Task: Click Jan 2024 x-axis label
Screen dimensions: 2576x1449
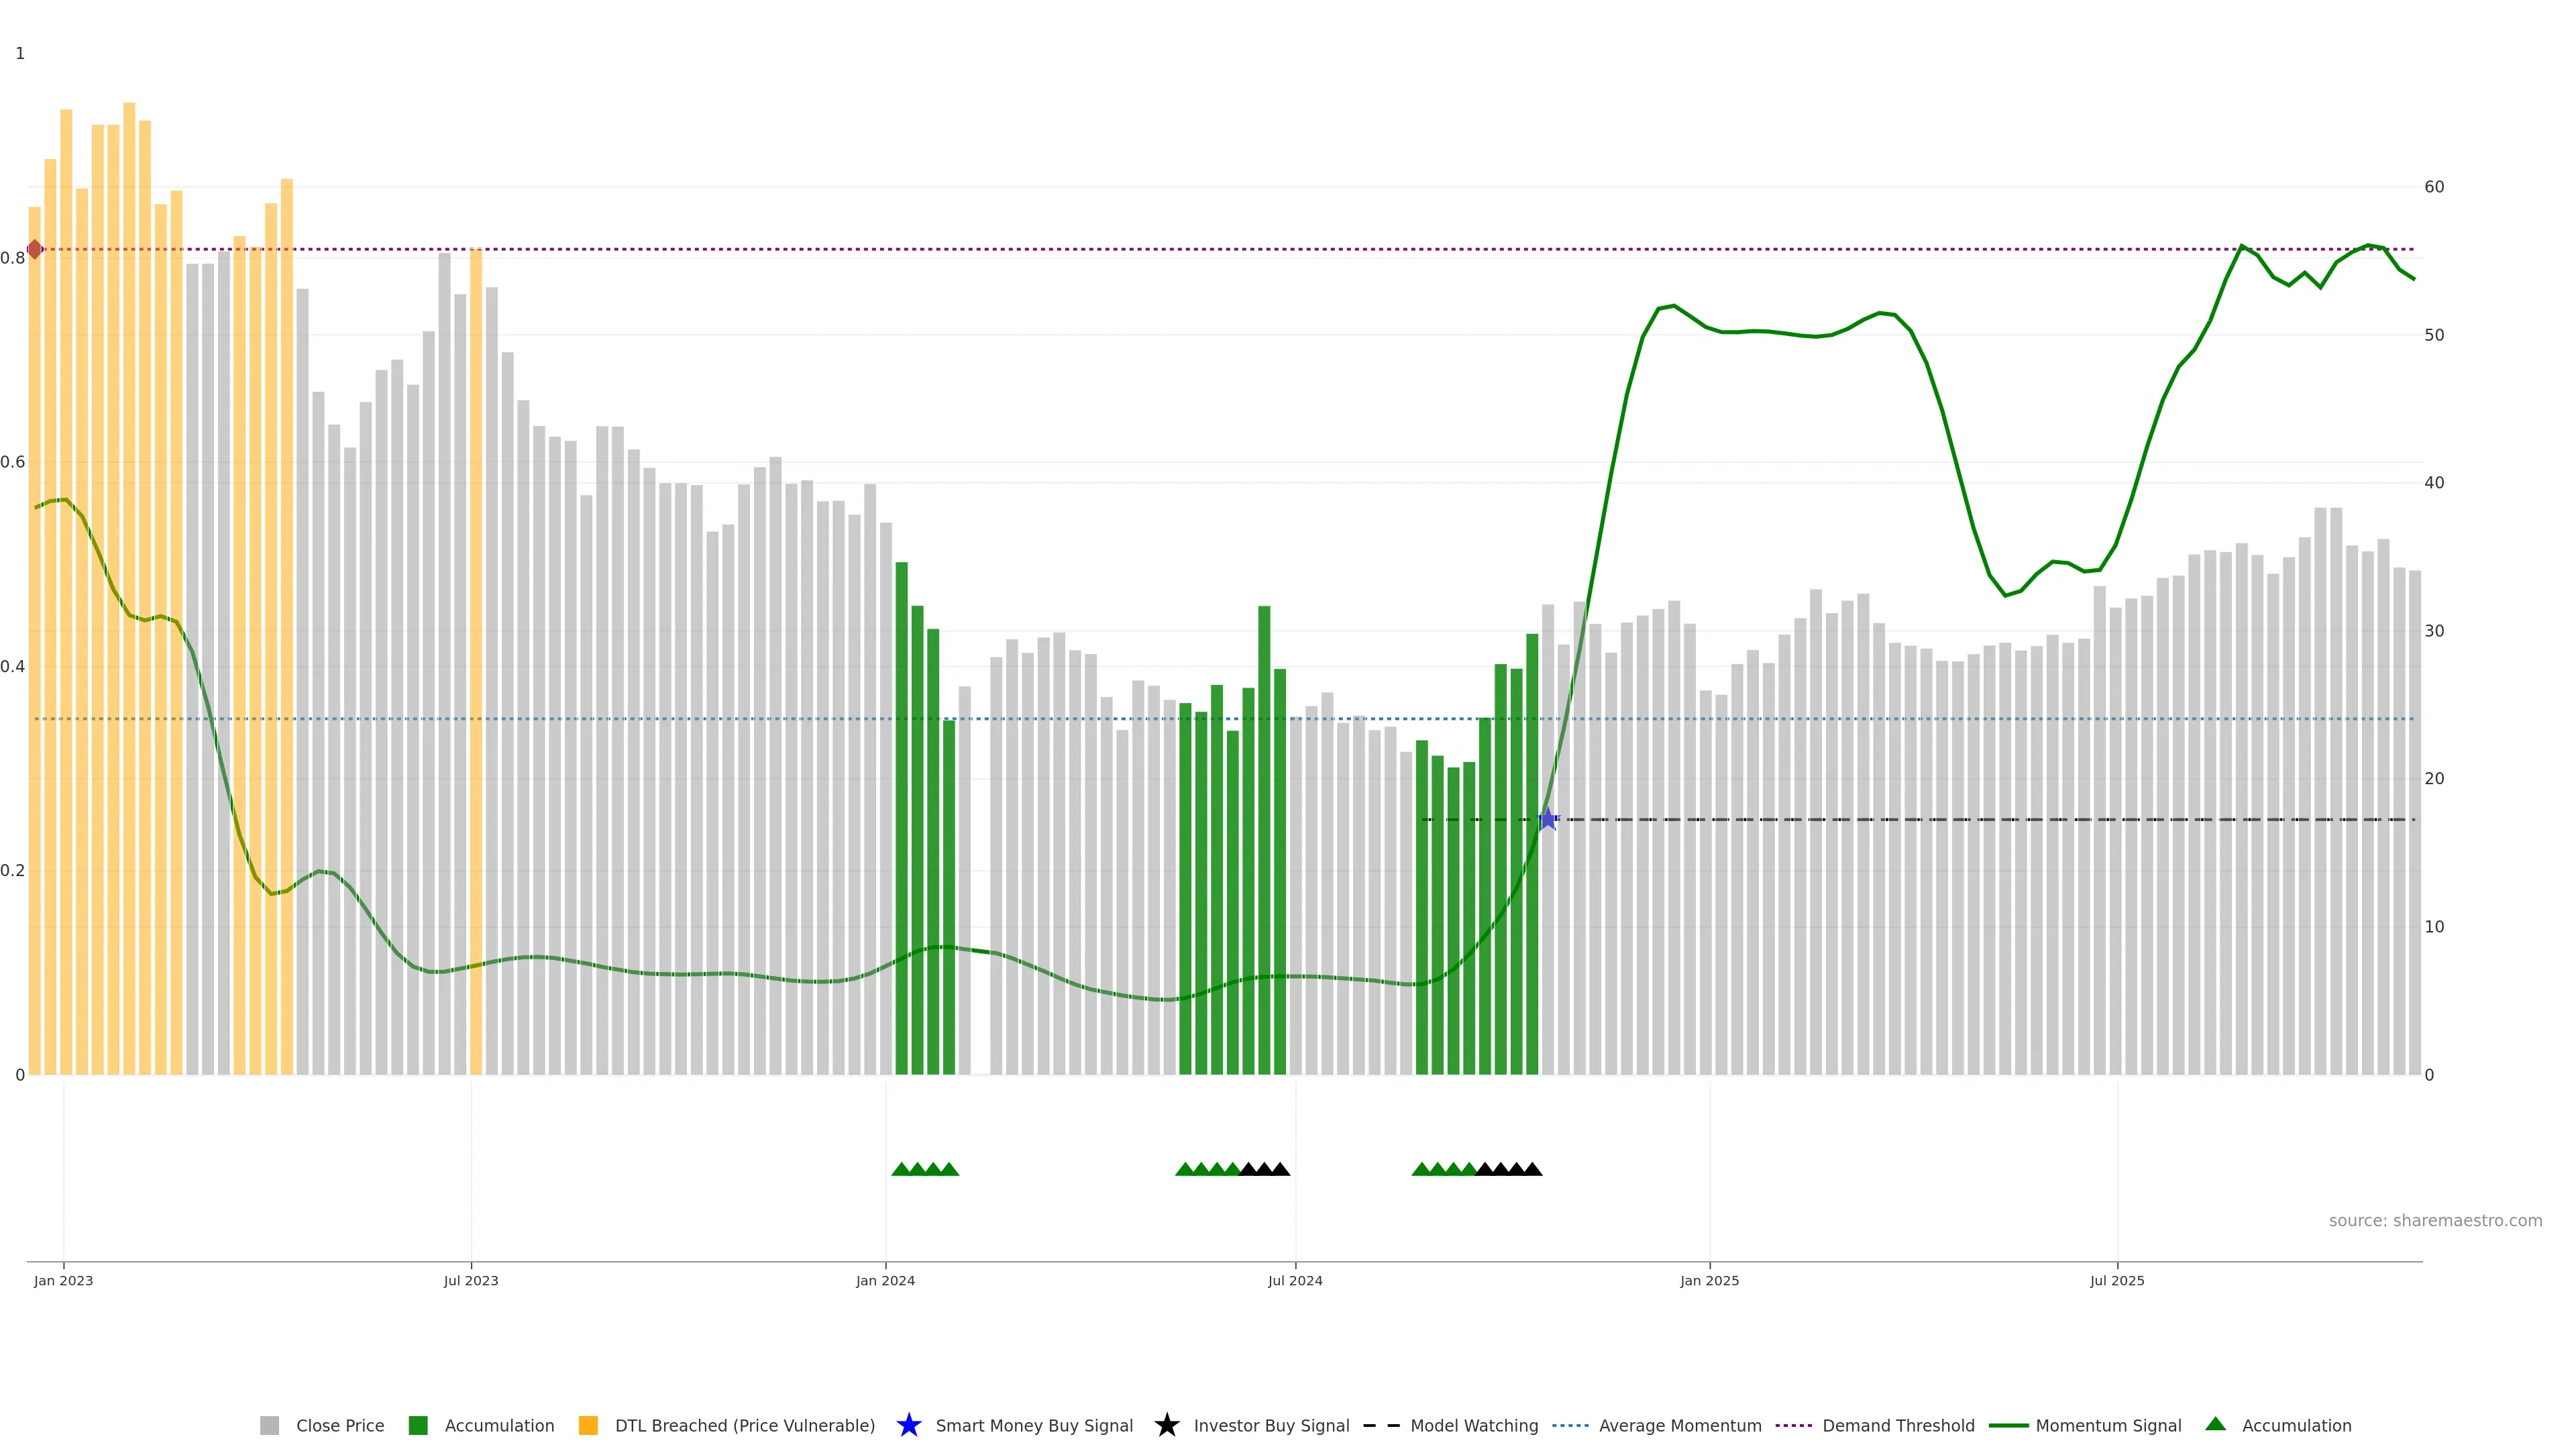Action: [x=885, y=1280]
